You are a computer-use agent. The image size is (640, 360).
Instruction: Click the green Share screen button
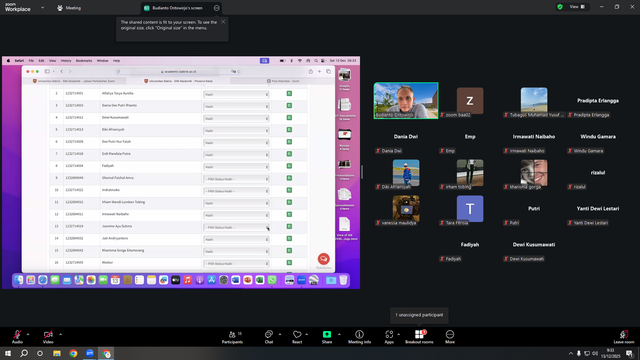click(x=327, y=337)
